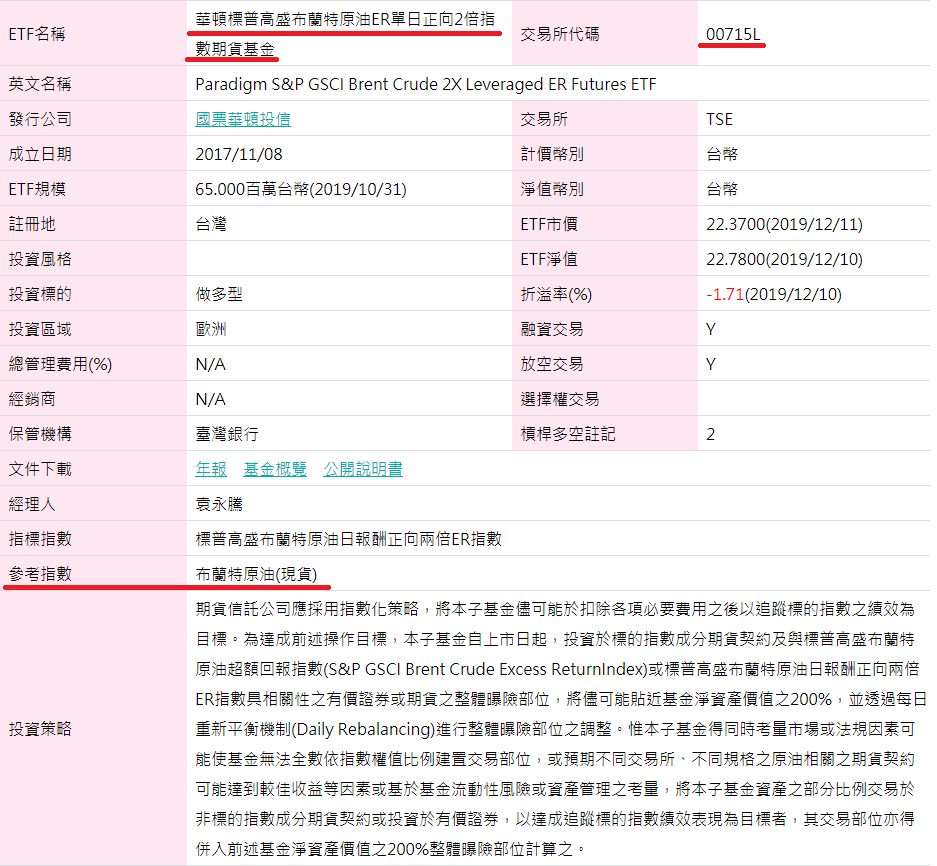This screenshot has height=866, width=937.
Task: Select the registration place 台灣
Action: (211, 224)
